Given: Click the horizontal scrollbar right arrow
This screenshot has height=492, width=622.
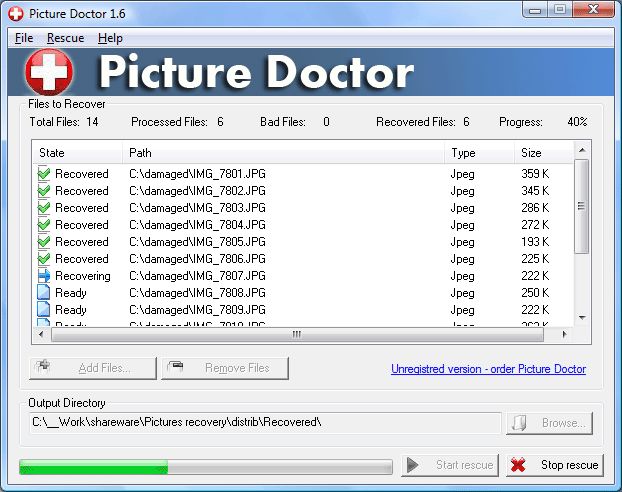Looking at the screenshot, I should 564,334.
